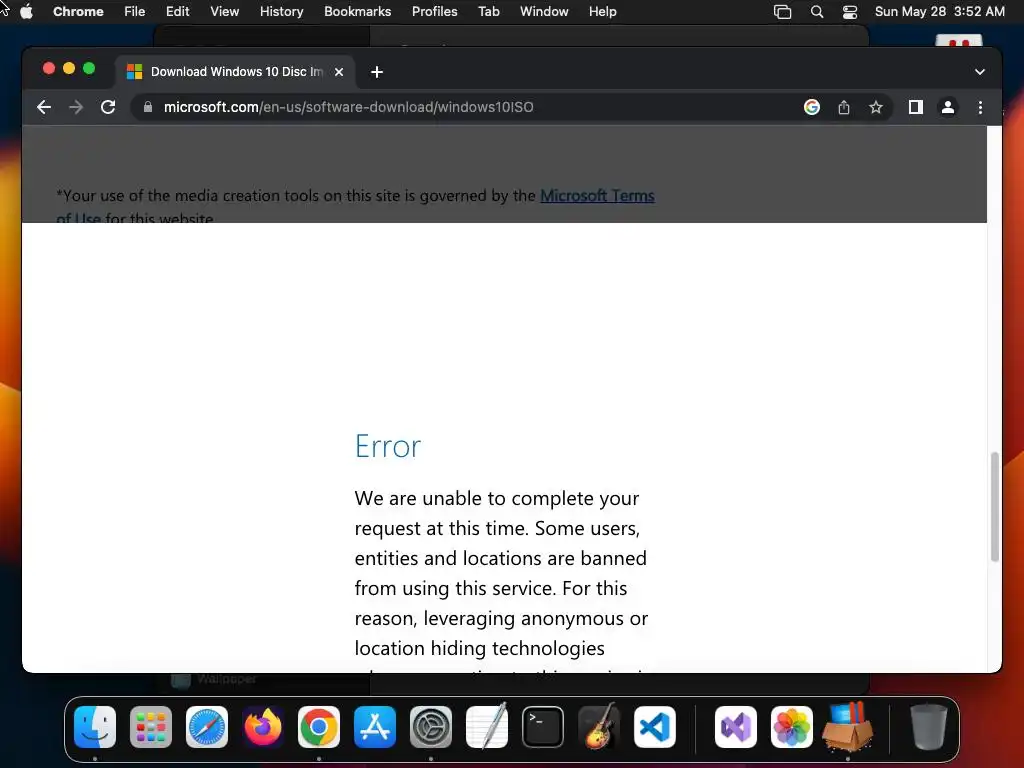
Task: Open Control Center in menu bar
Action: [x=850, y=12]
